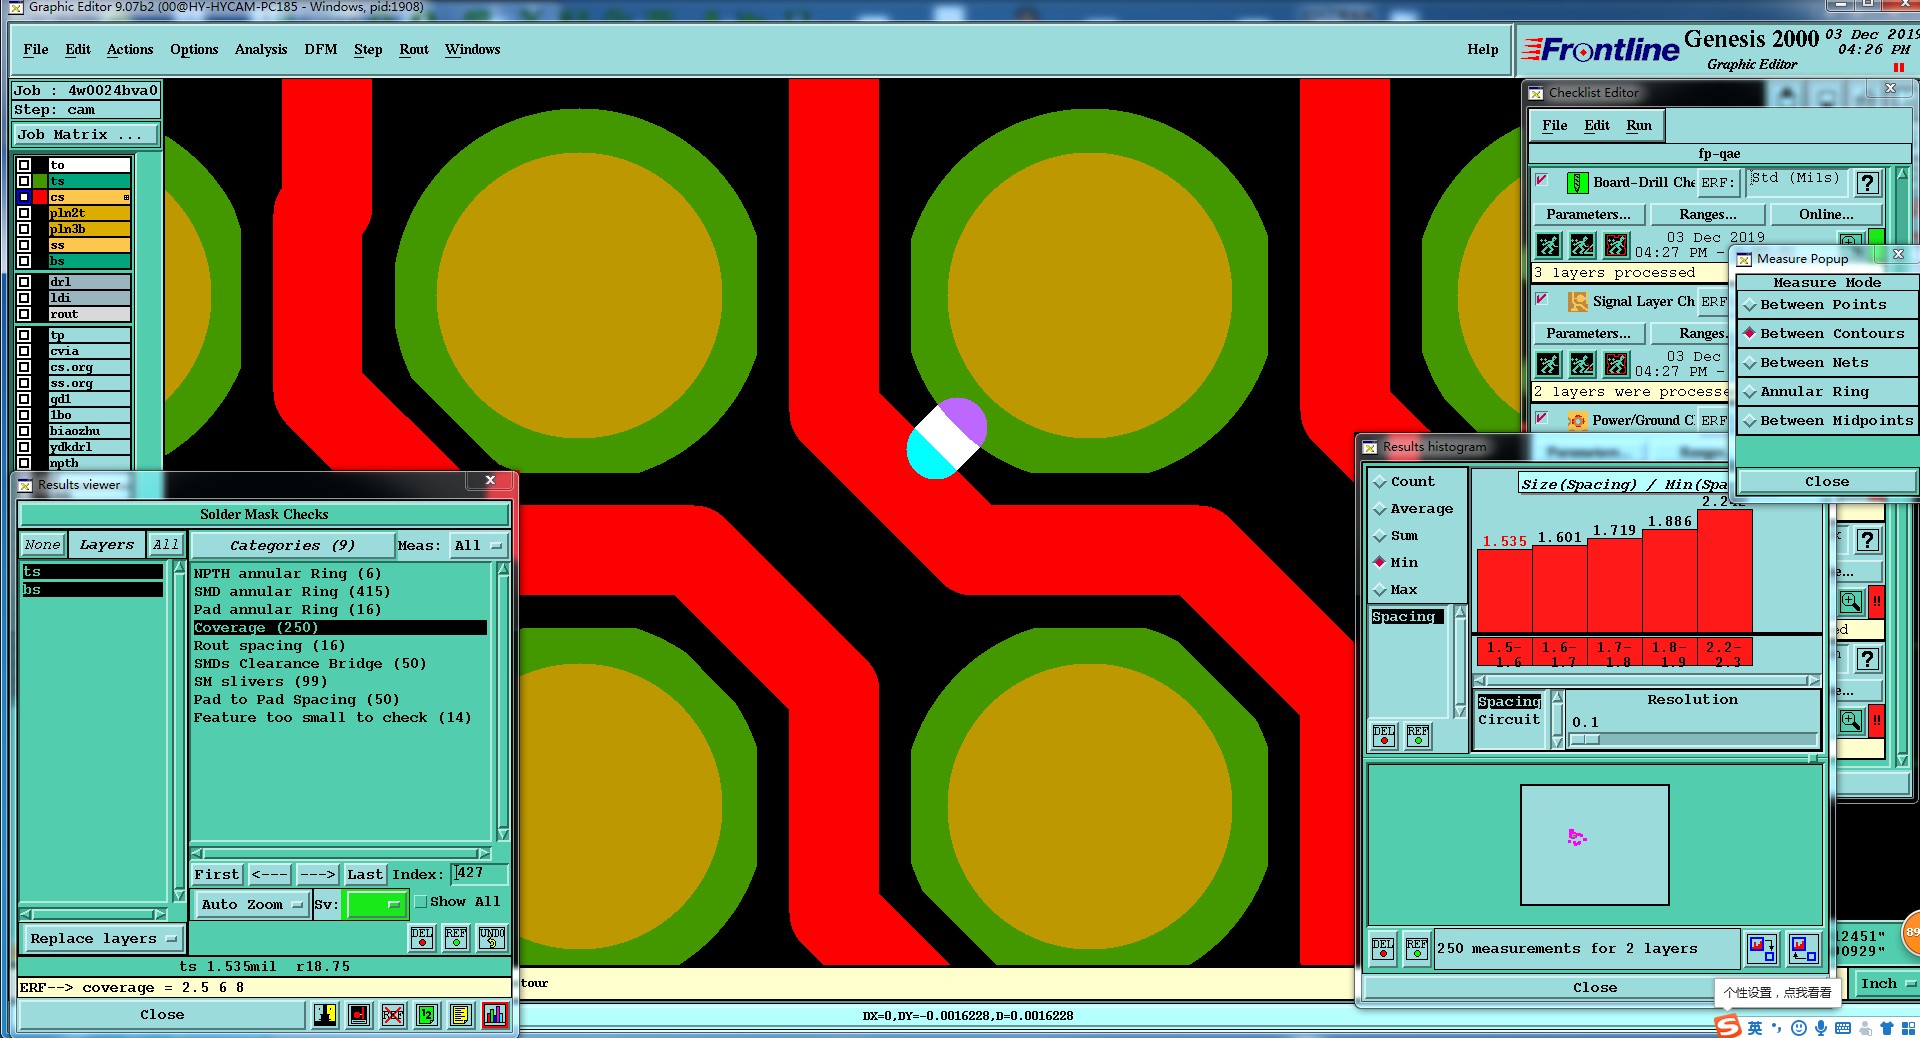Select the Average option in Results histogram

click(1413, 509)
